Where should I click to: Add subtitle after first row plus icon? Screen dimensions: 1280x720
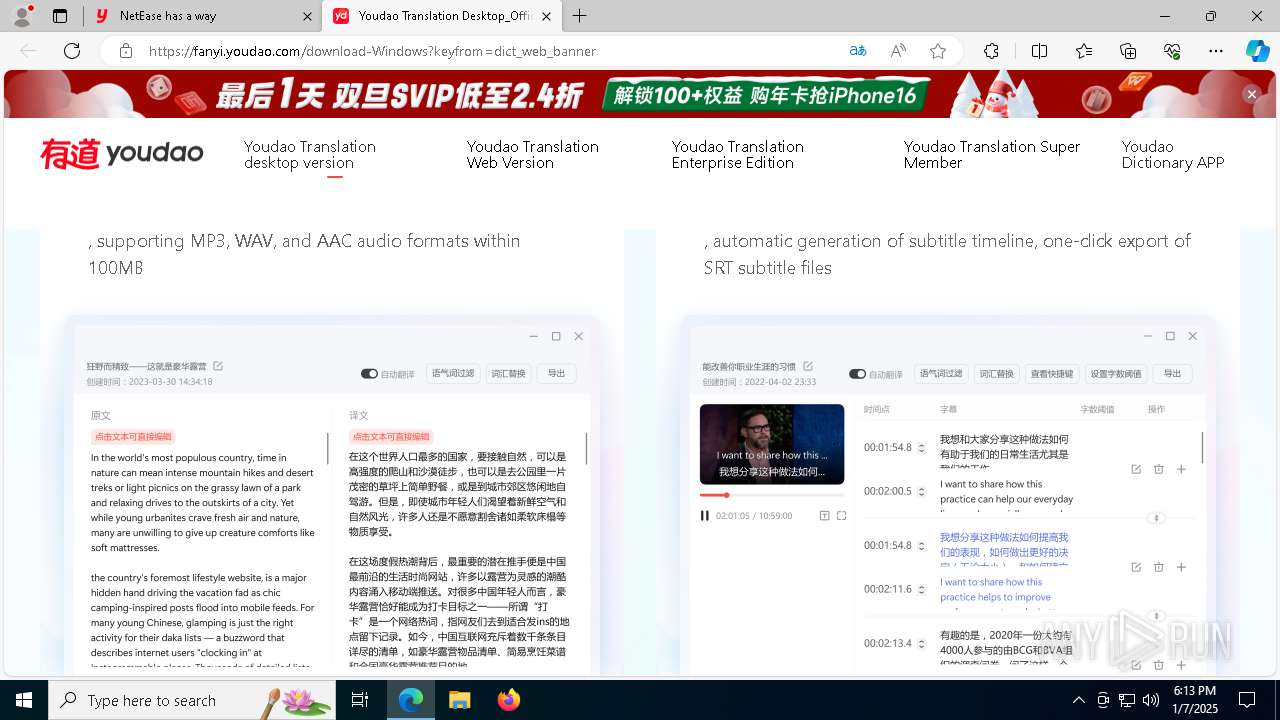[1181, 469]
